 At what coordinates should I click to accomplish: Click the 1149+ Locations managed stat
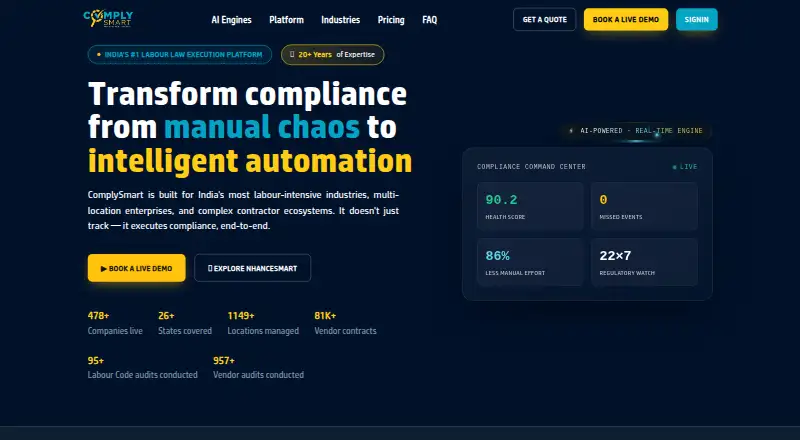(x=263, y=323)
